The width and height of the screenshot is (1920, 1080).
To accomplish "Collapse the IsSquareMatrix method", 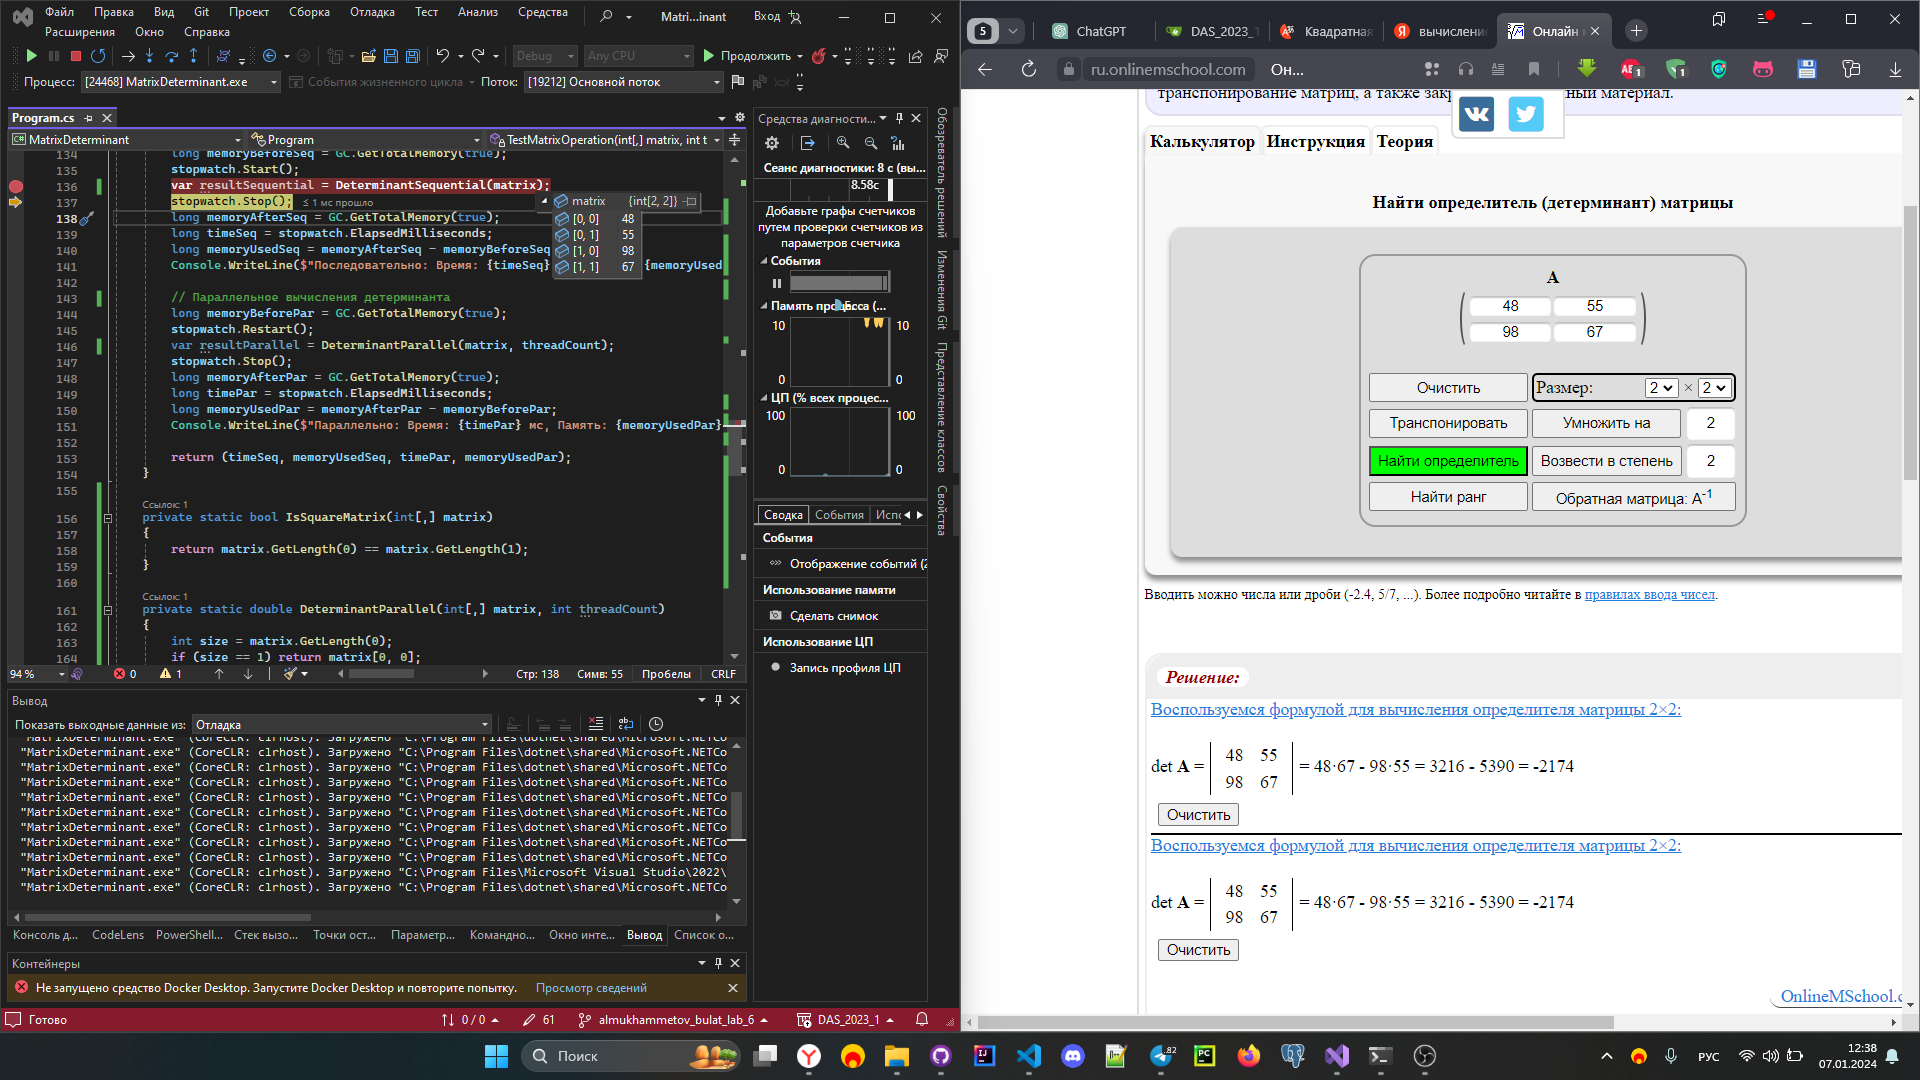I will pyautogui.click(x=108, y=518).
